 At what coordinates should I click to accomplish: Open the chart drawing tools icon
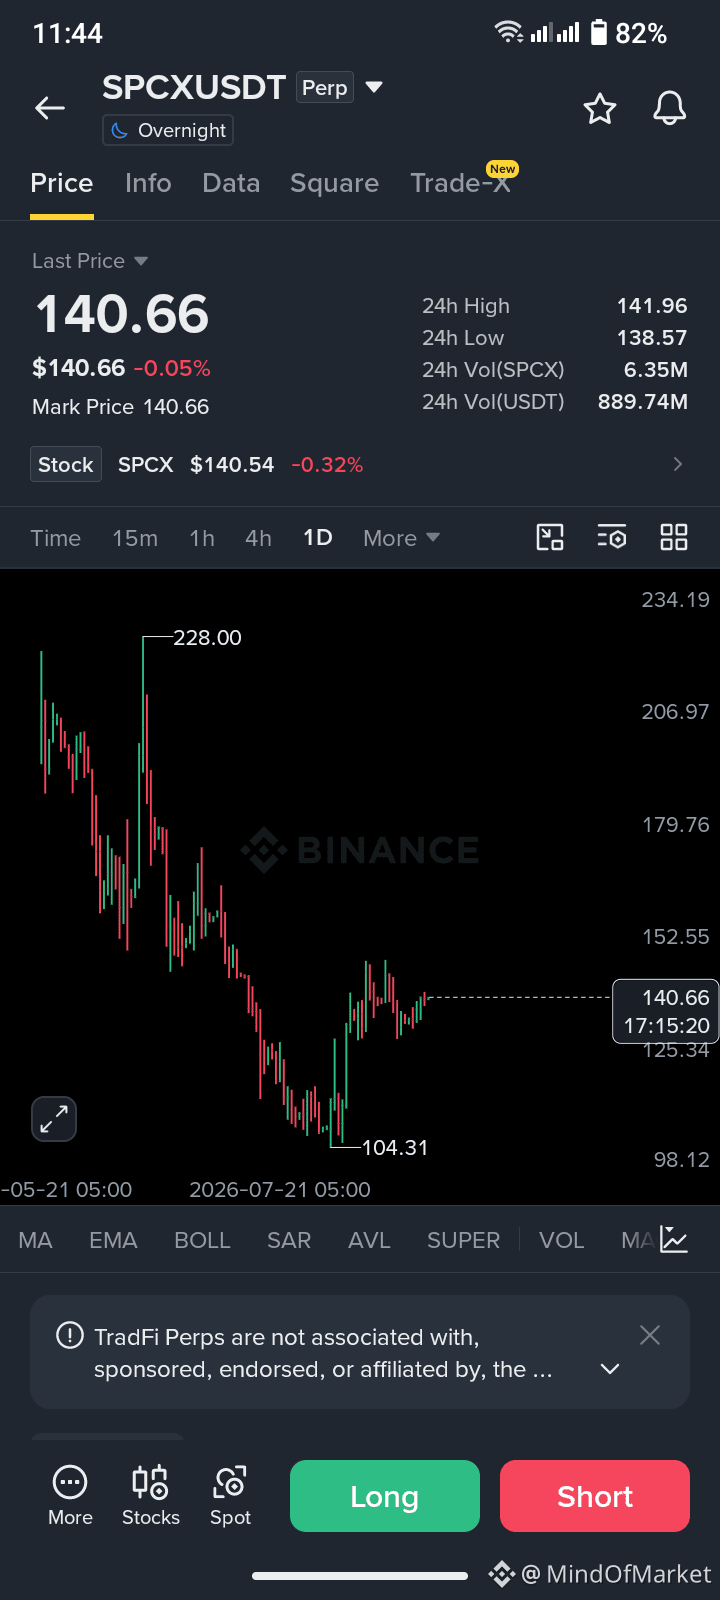(550, 537)
